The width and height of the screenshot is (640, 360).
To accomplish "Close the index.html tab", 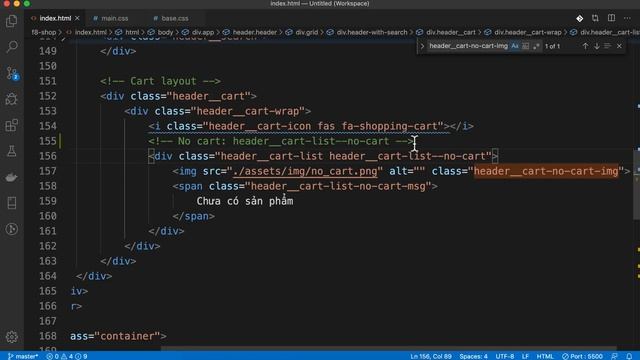I will [x=77, y=18].
